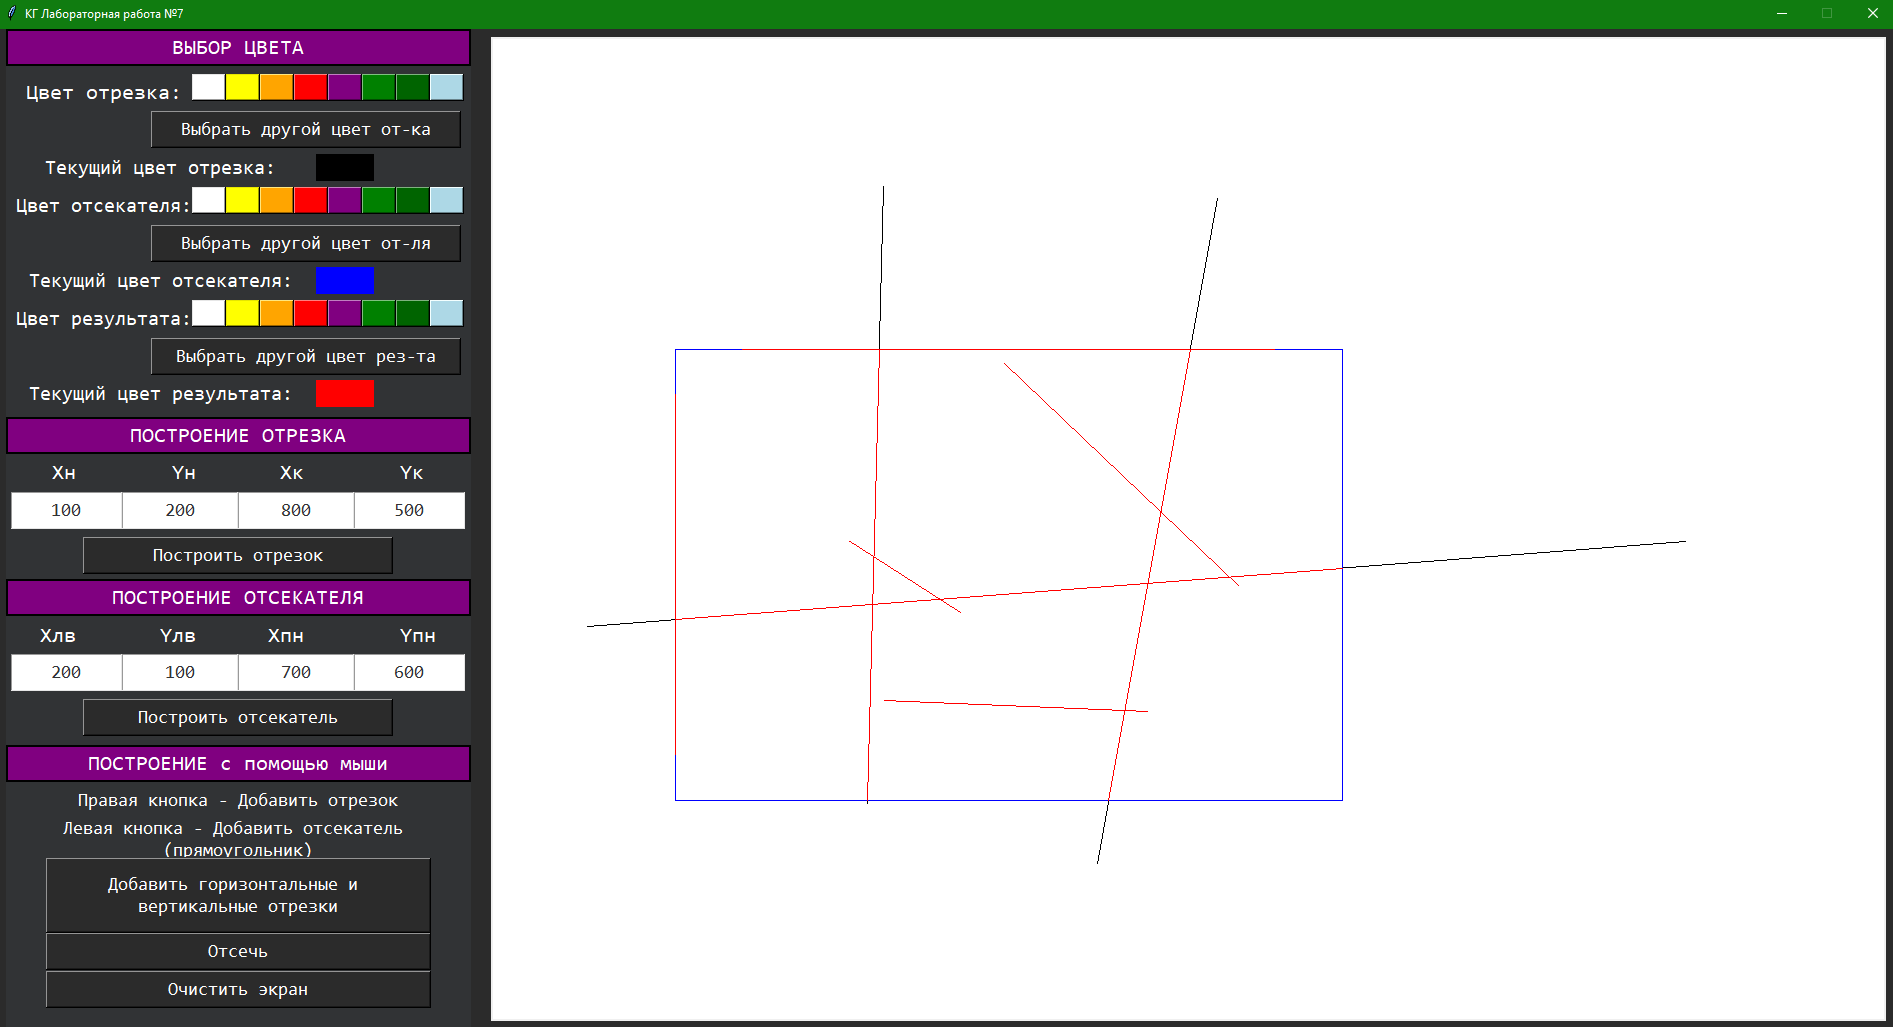Click the 'Правая кнопка - Добавить отрезок' text
The image size is (1893, 1027).
pyautogui.click(x=238, y=800)
